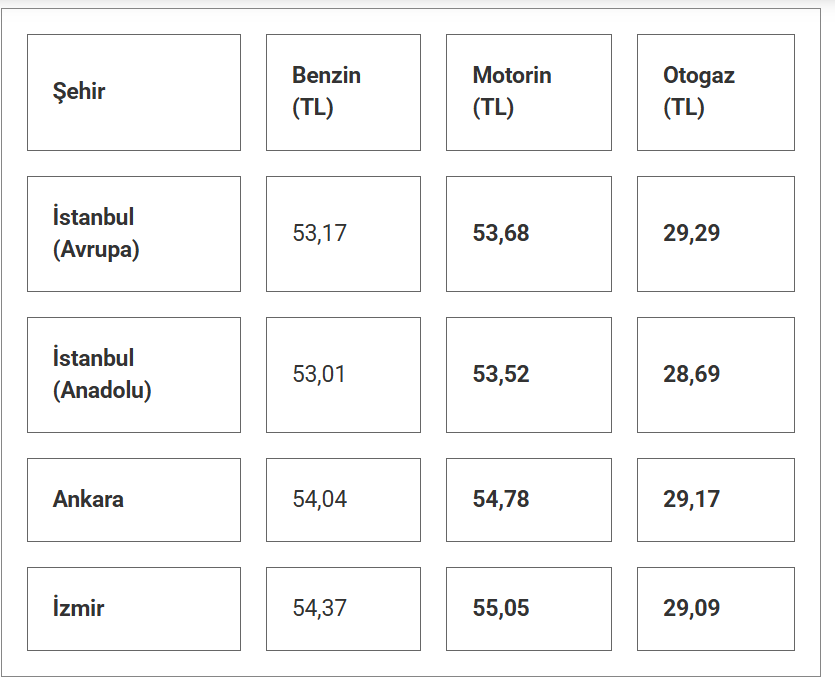
Task: Click the 54,04 benzin price cell
Action: [343, 499]
